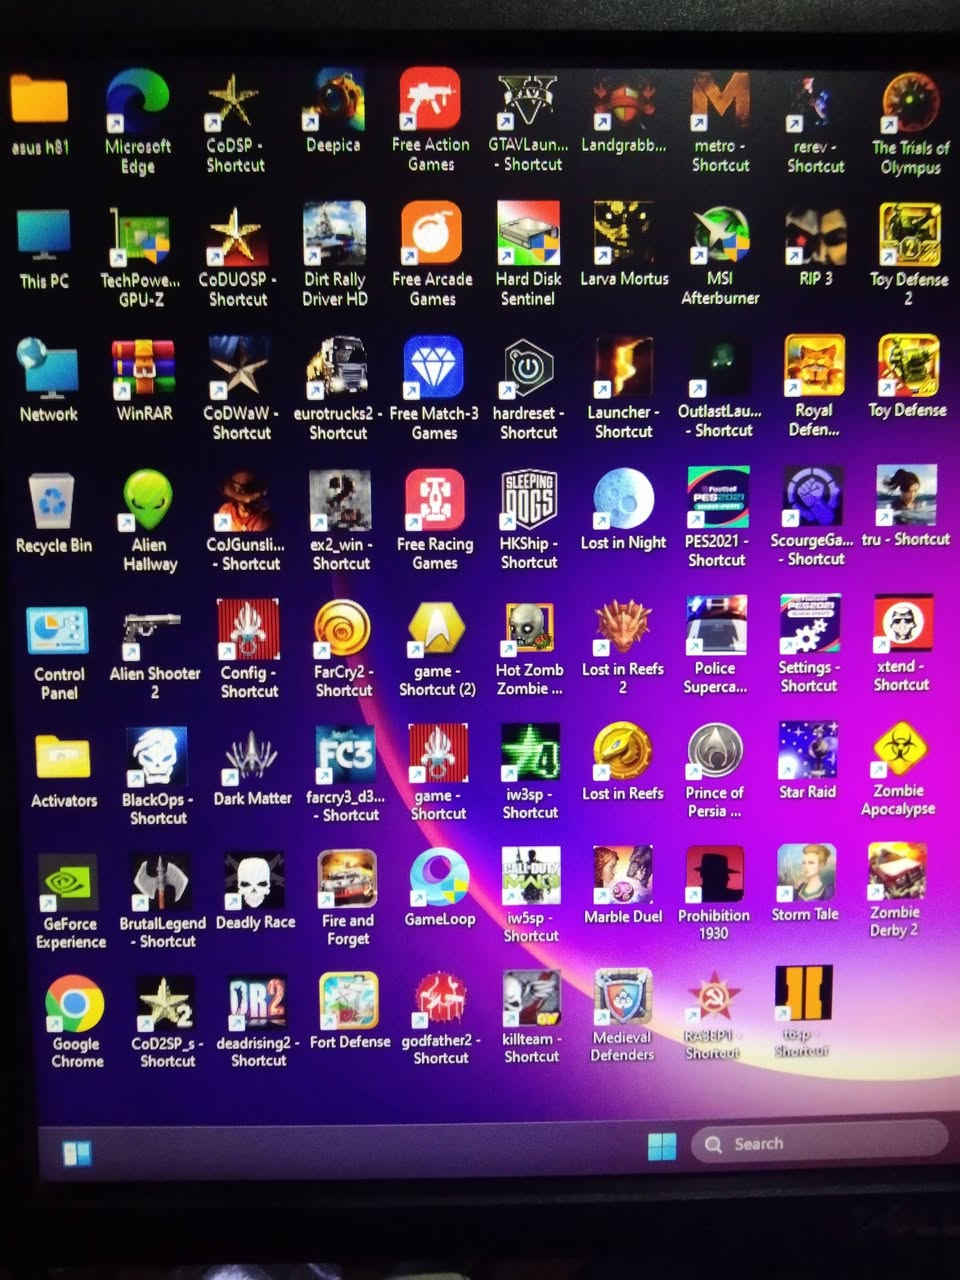Click the WinRAR icon
The width and height of the screenshot is (960, 1280).
click(x=144, y=370)
